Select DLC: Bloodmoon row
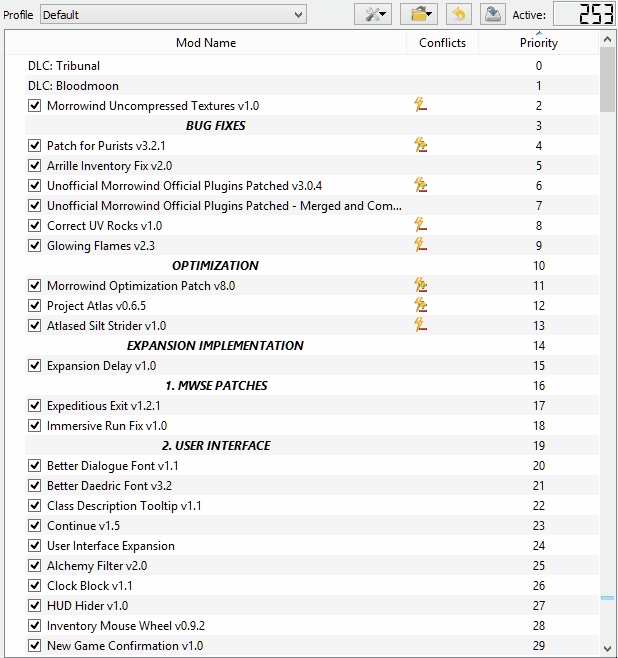 click(x=312, y=86)
